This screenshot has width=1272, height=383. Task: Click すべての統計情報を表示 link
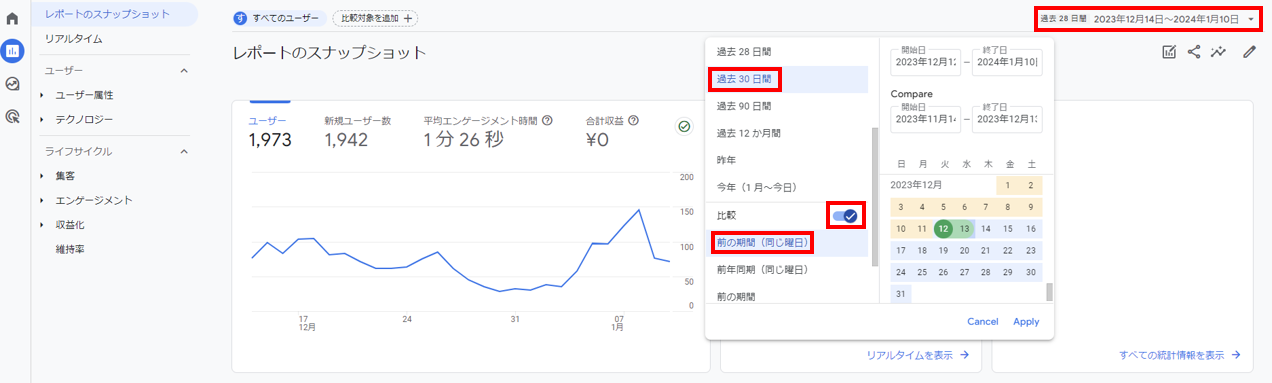coord(1181,354)
